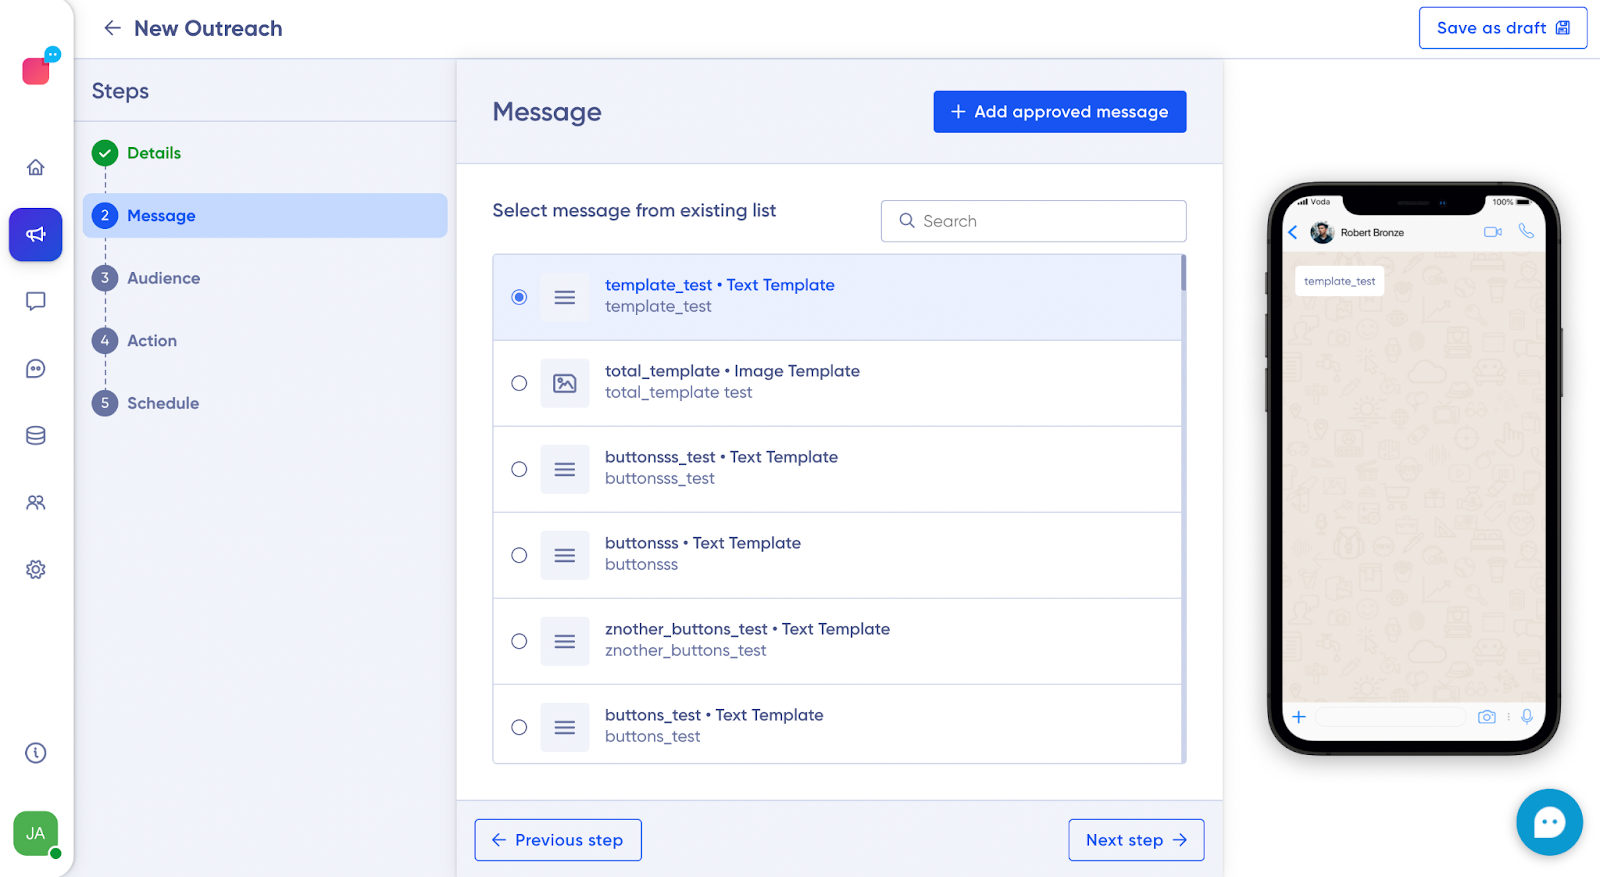1600x877 pixels.
Task: Open the chatbot face sidebar icon
Action: tap(36, 369)
